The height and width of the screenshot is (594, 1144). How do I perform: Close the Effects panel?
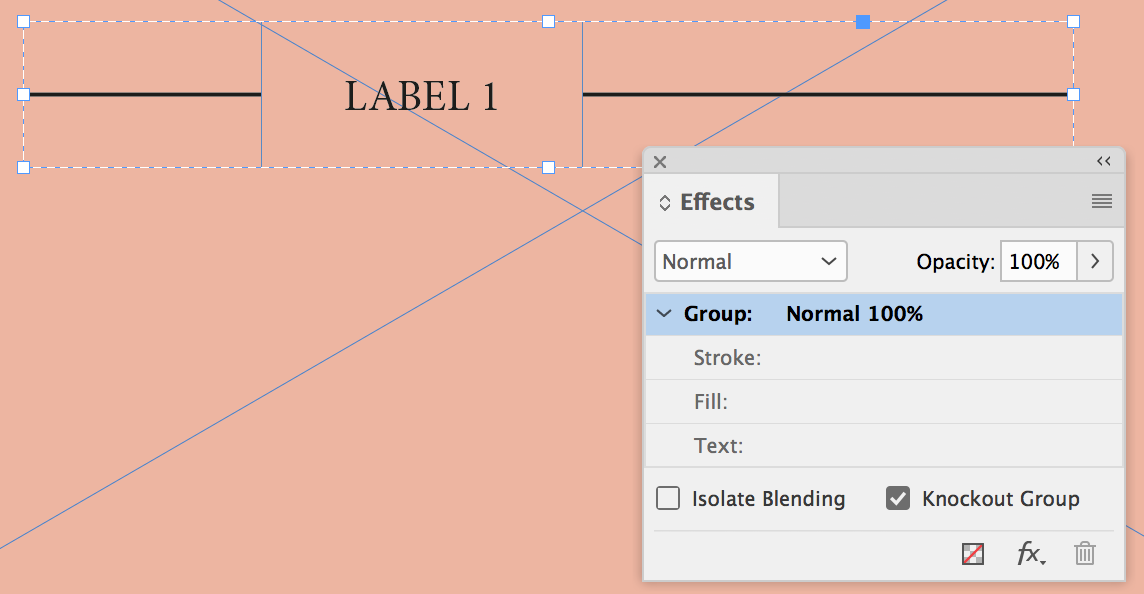(660, 162)
